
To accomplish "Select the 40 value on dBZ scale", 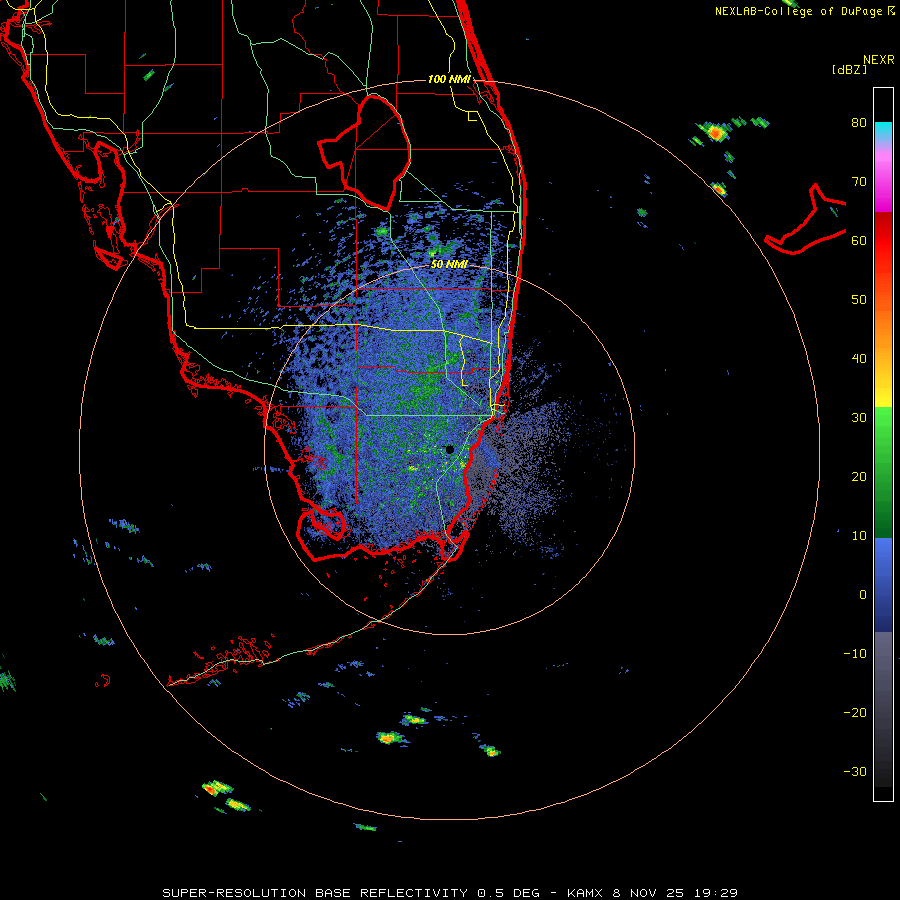I will coord(859,359).
